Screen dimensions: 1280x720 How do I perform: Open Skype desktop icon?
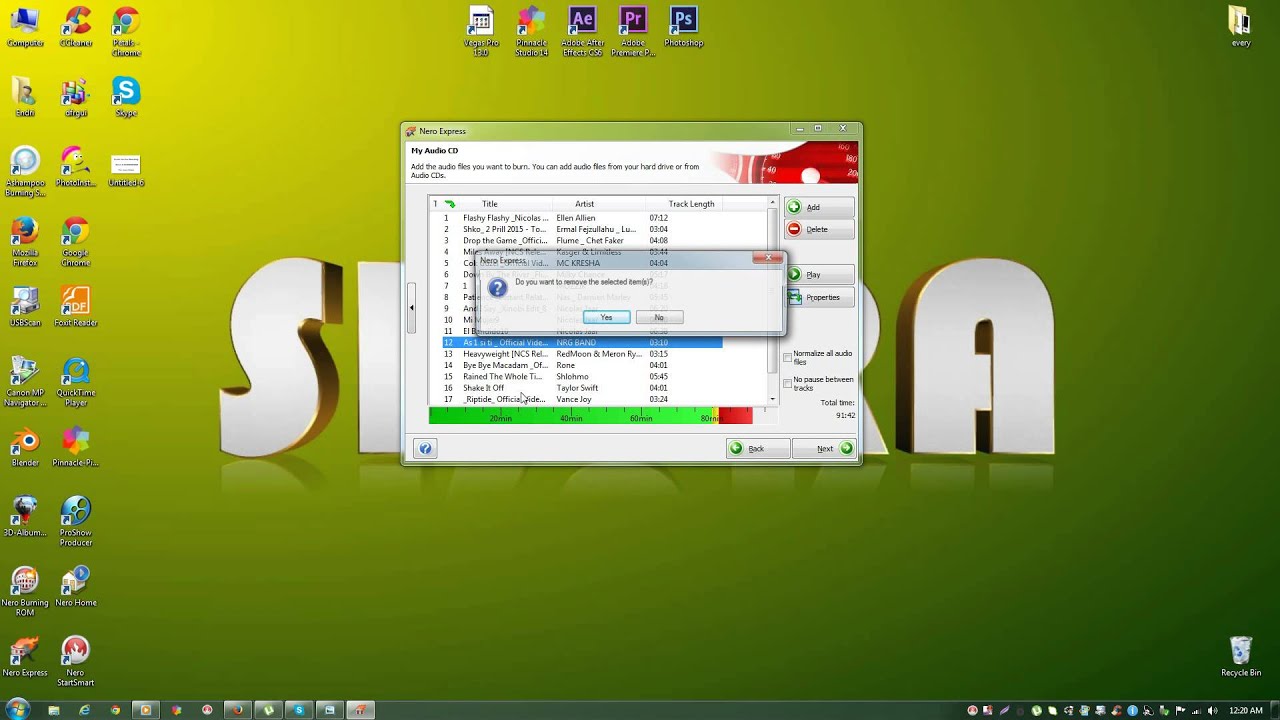pos(125,97)
